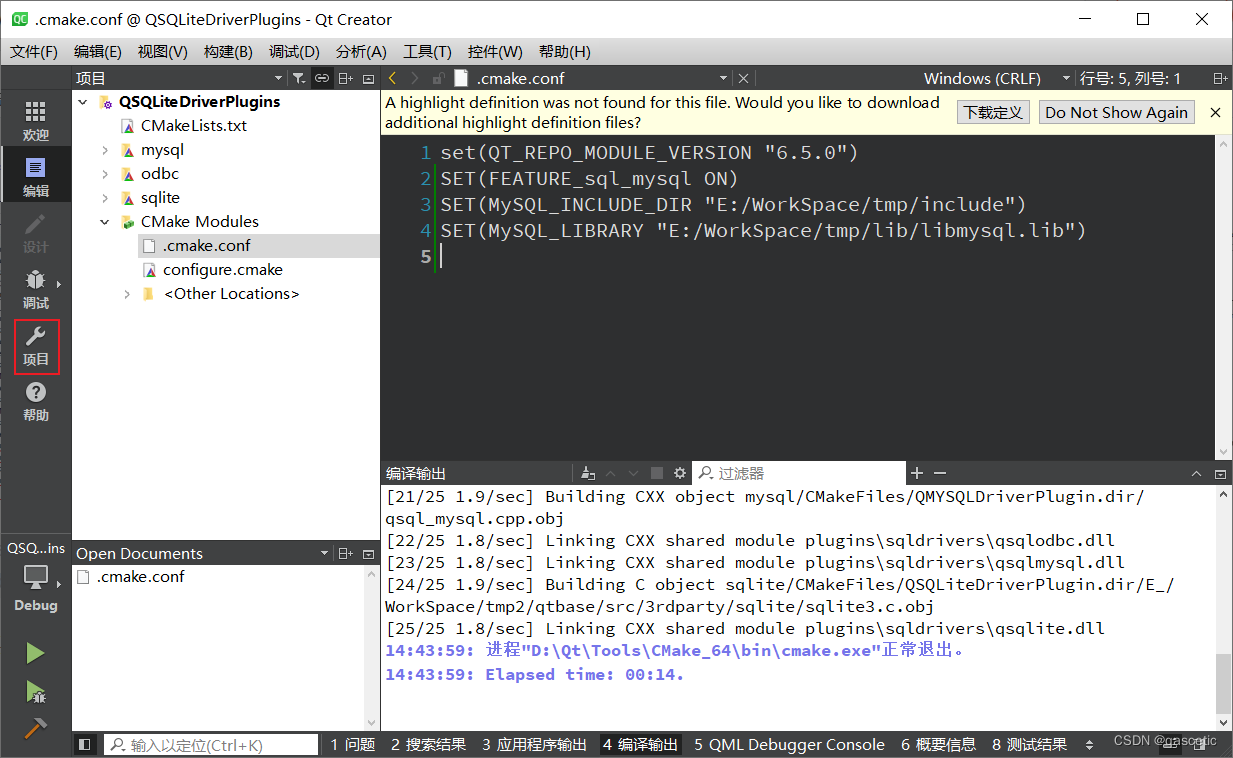Click the Do Not Show Again button

tap(1116, 112)
